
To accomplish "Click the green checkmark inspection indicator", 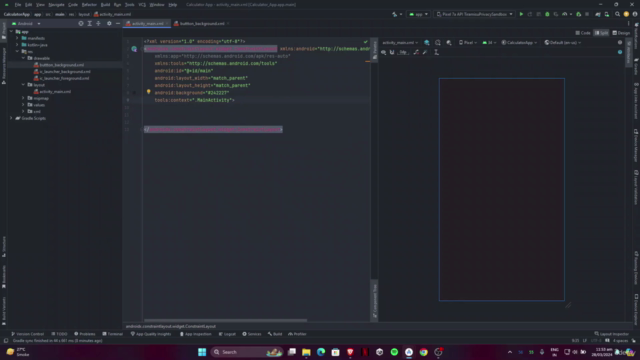I will click(x=366, y=42).
